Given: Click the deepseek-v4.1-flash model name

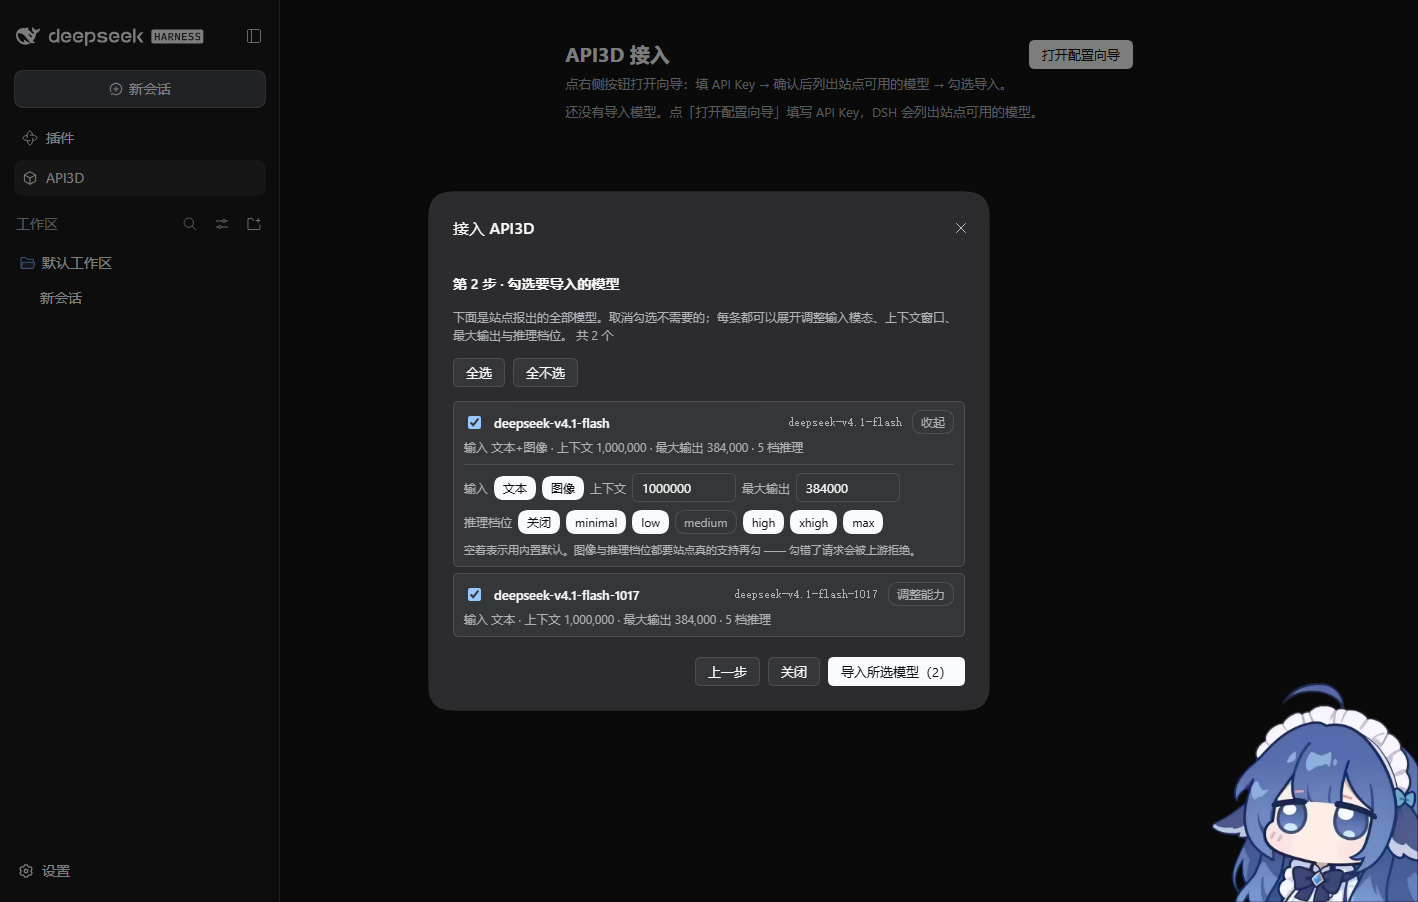Looking at the screenshot, I should [551, 424].
